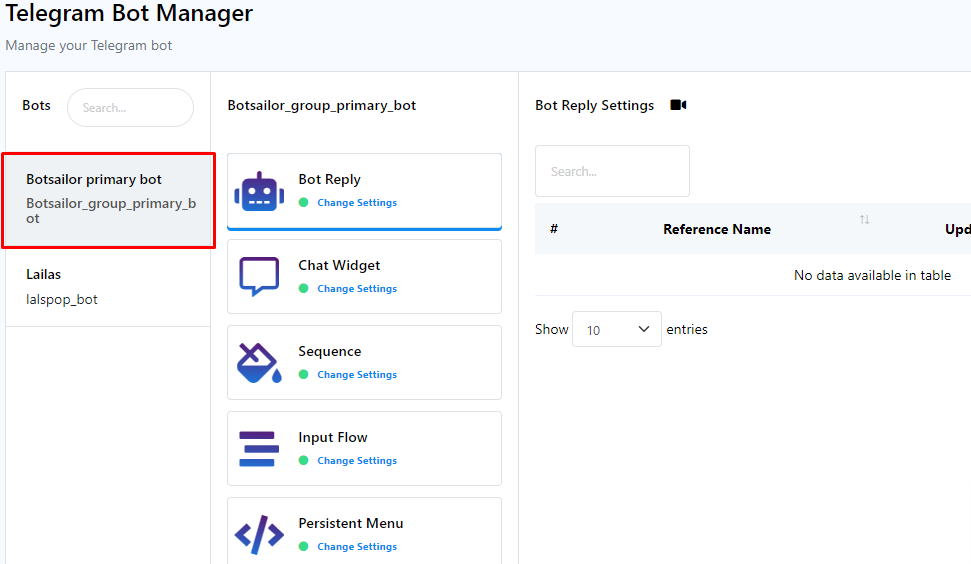Click the Input Flow bars icon
Viewport: 971px width, 564px height.
pos(259,449)
